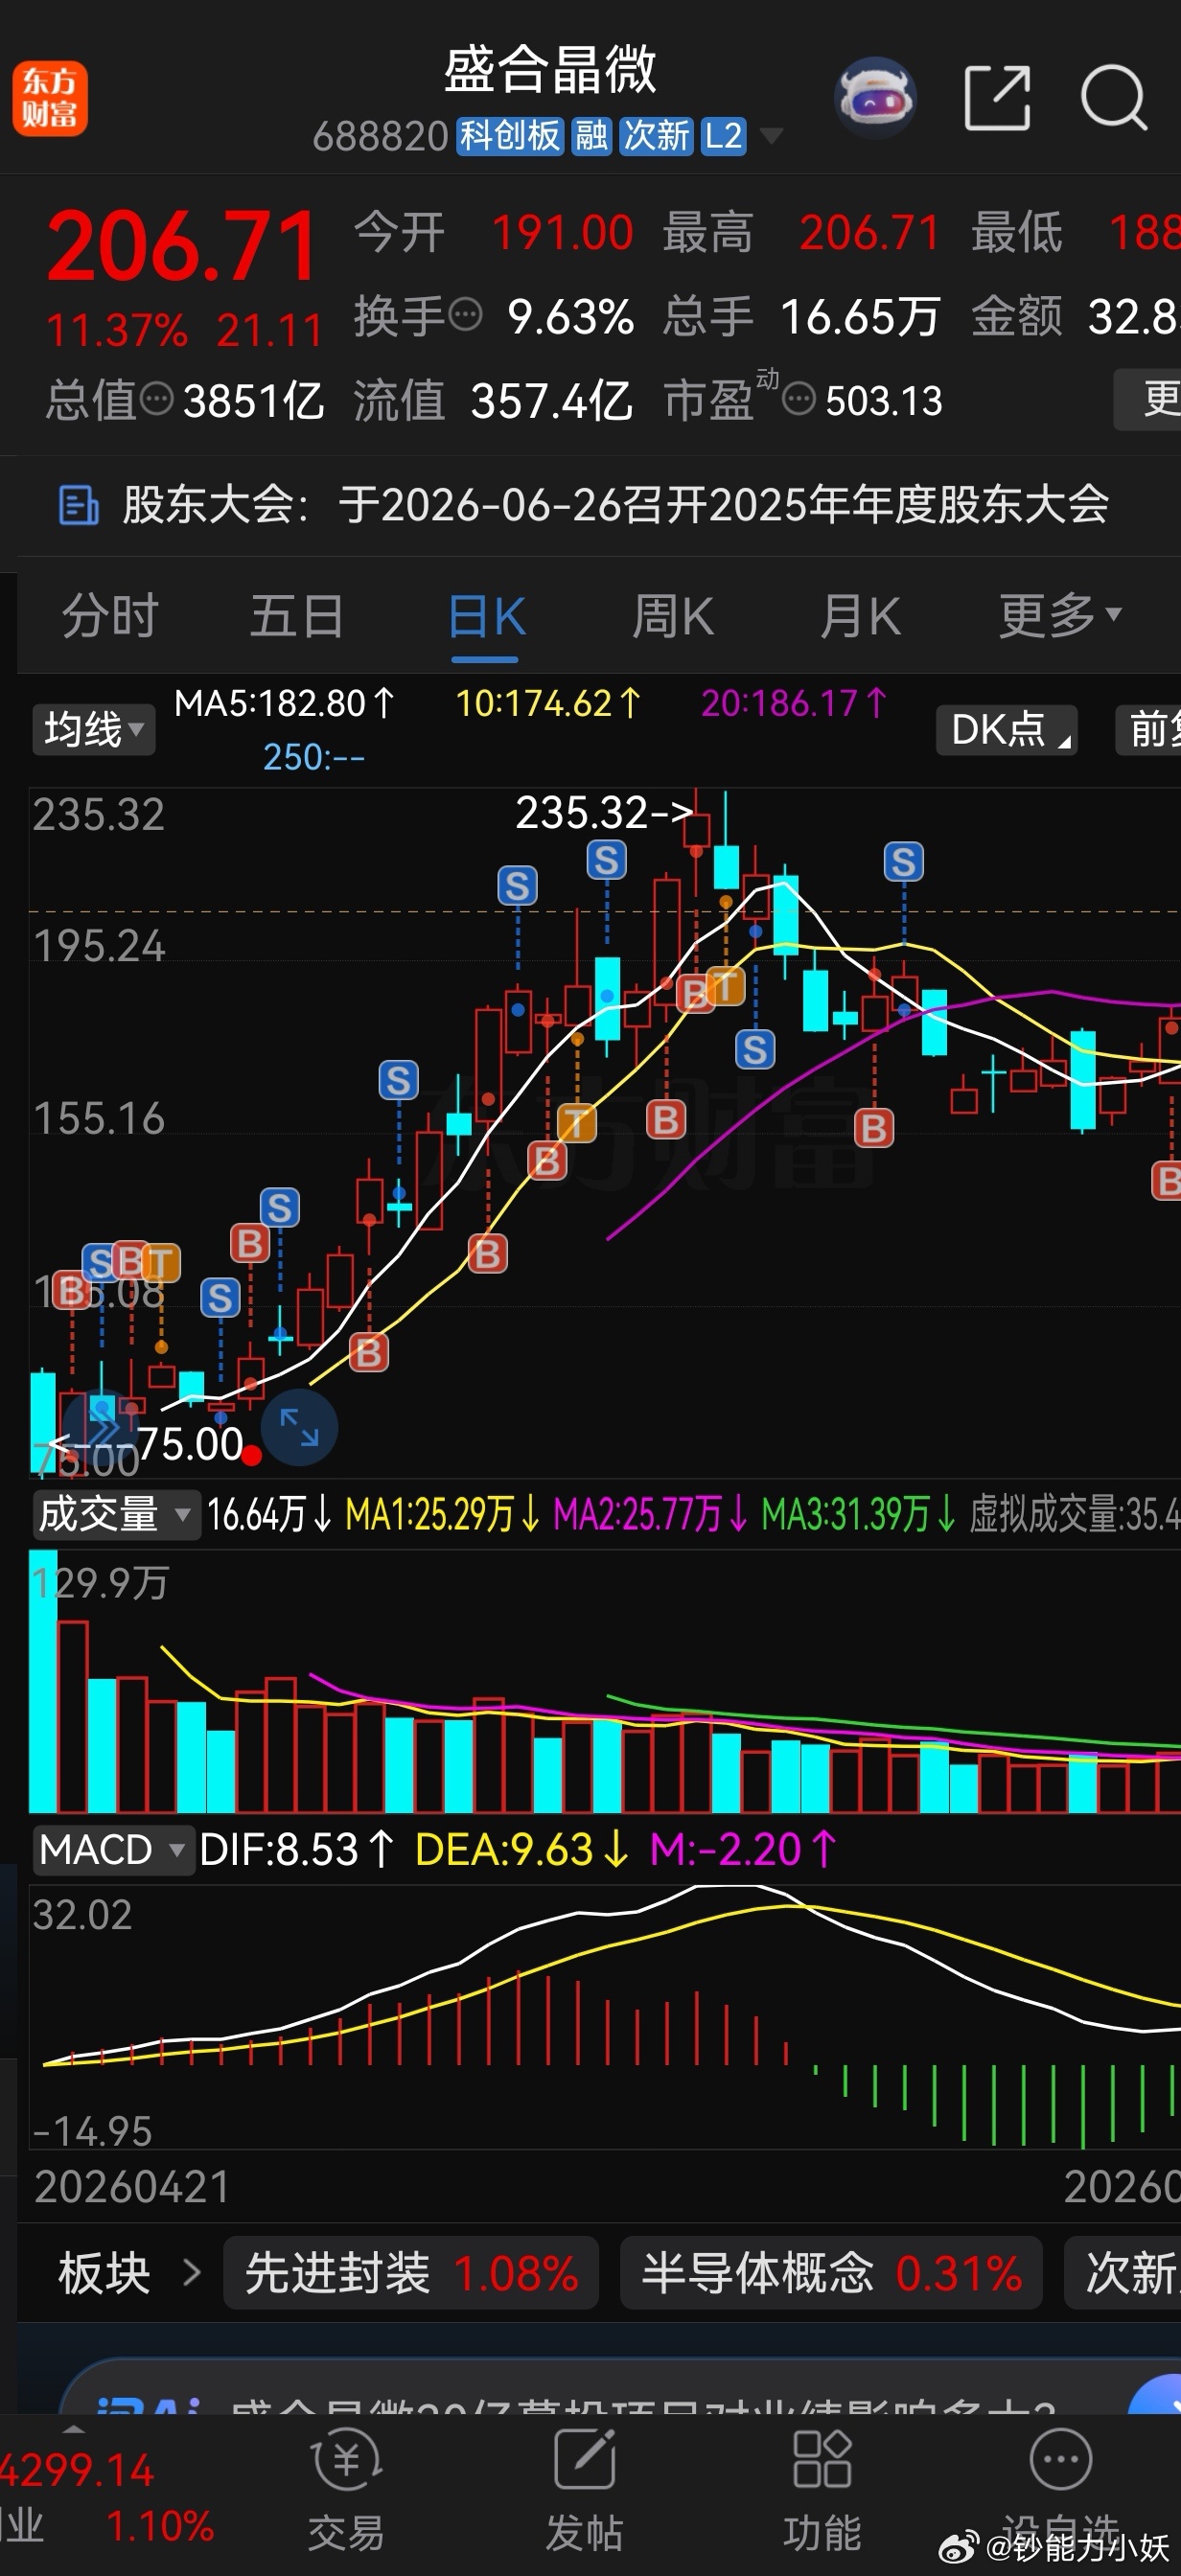The height and width of the screenshot is (2576, 1181).
Task: Open the 设自选 watchlist icon
Action: point(1060,2489)
